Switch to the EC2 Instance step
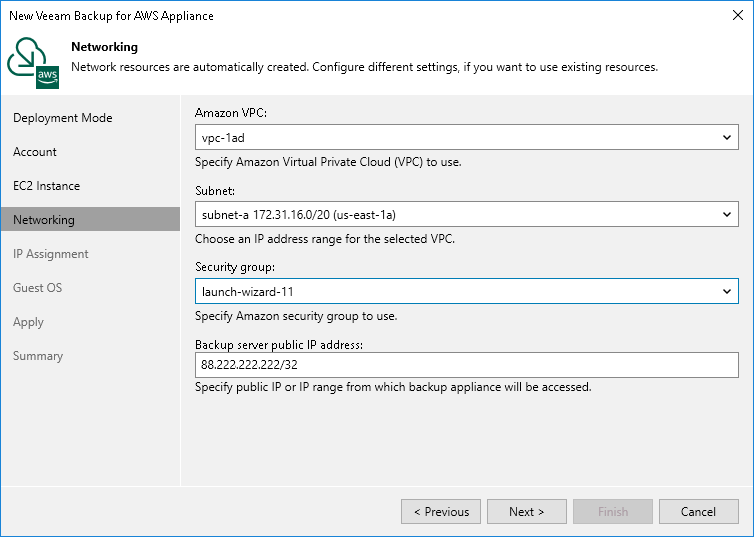The height and width of the screenshot is (537, 754). click(47, 186)
